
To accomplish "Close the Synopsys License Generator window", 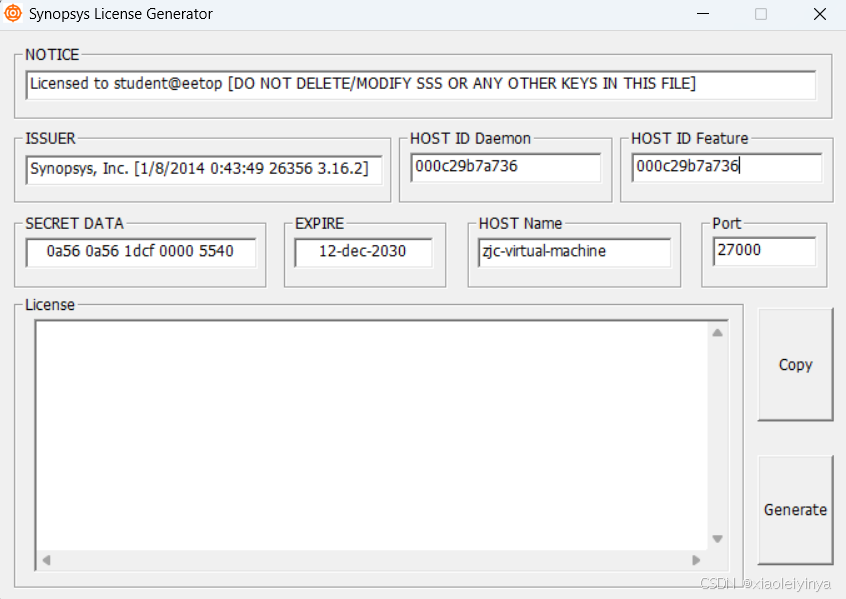I will [x=820, y=13].
